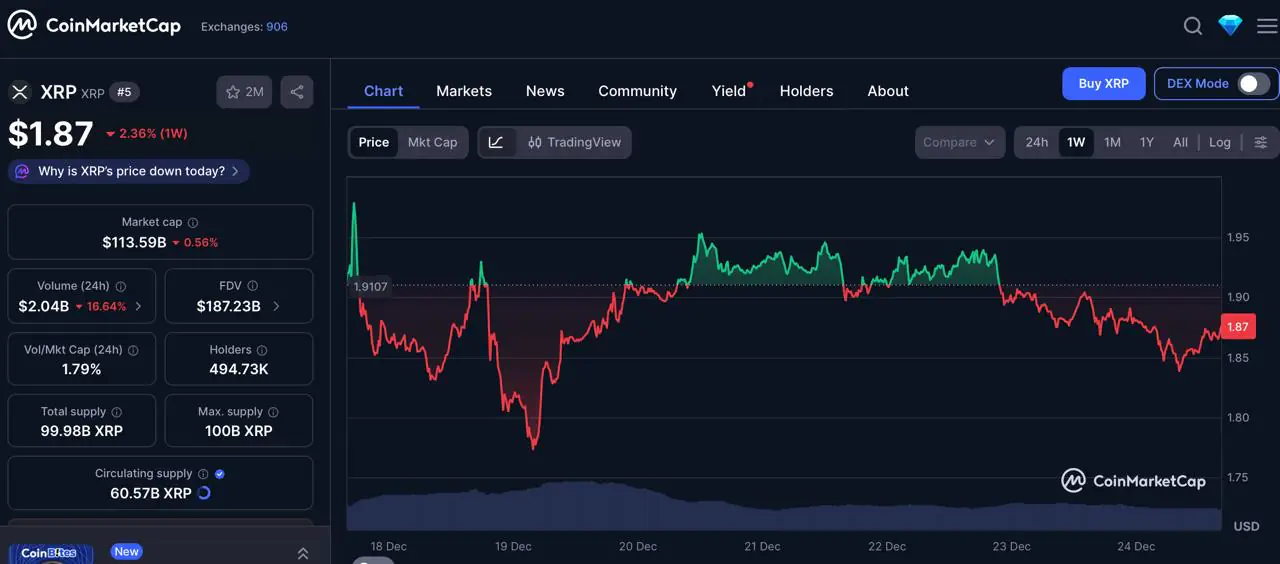Expand Volume (24h) details chevron
This screenshot has height=564, width=1280.
point(138,306)
